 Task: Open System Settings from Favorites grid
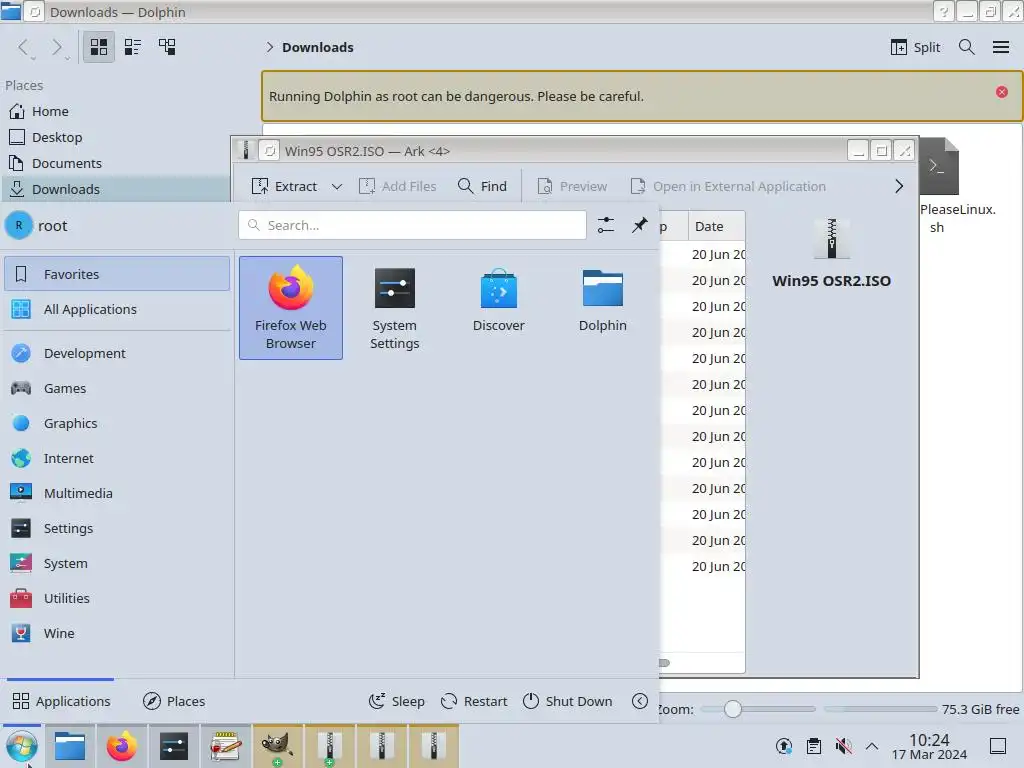tap(394, 308)
